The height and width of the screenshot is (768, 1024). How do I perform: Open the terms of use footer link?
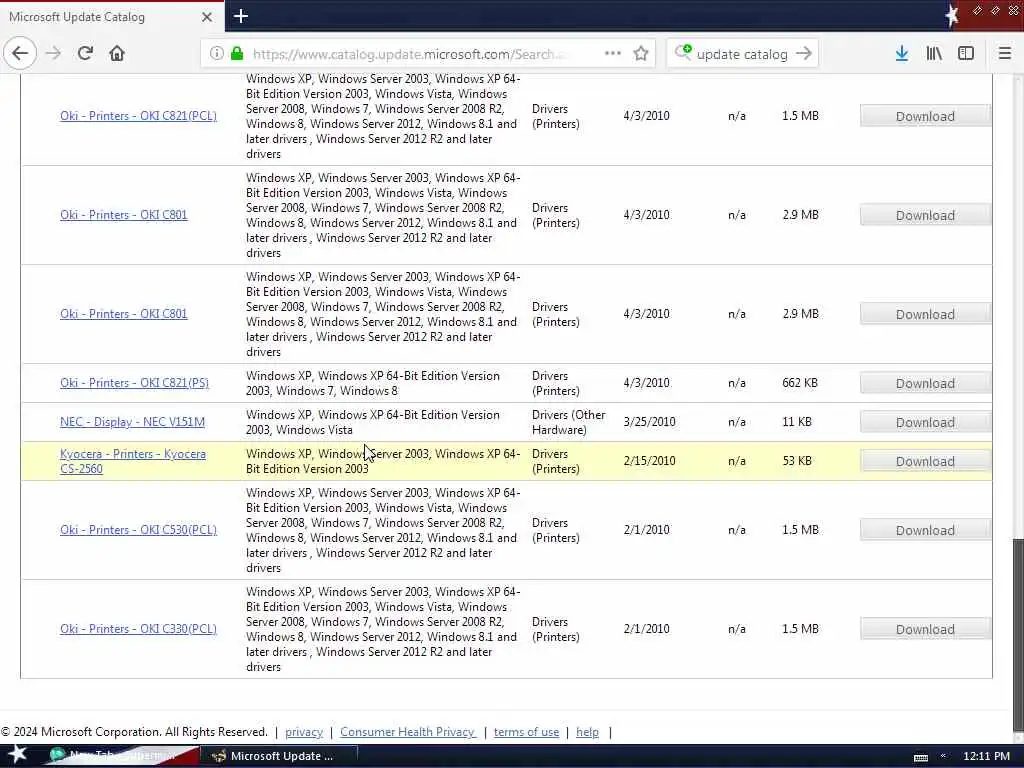pyautogui.click(x=526, y=732)
